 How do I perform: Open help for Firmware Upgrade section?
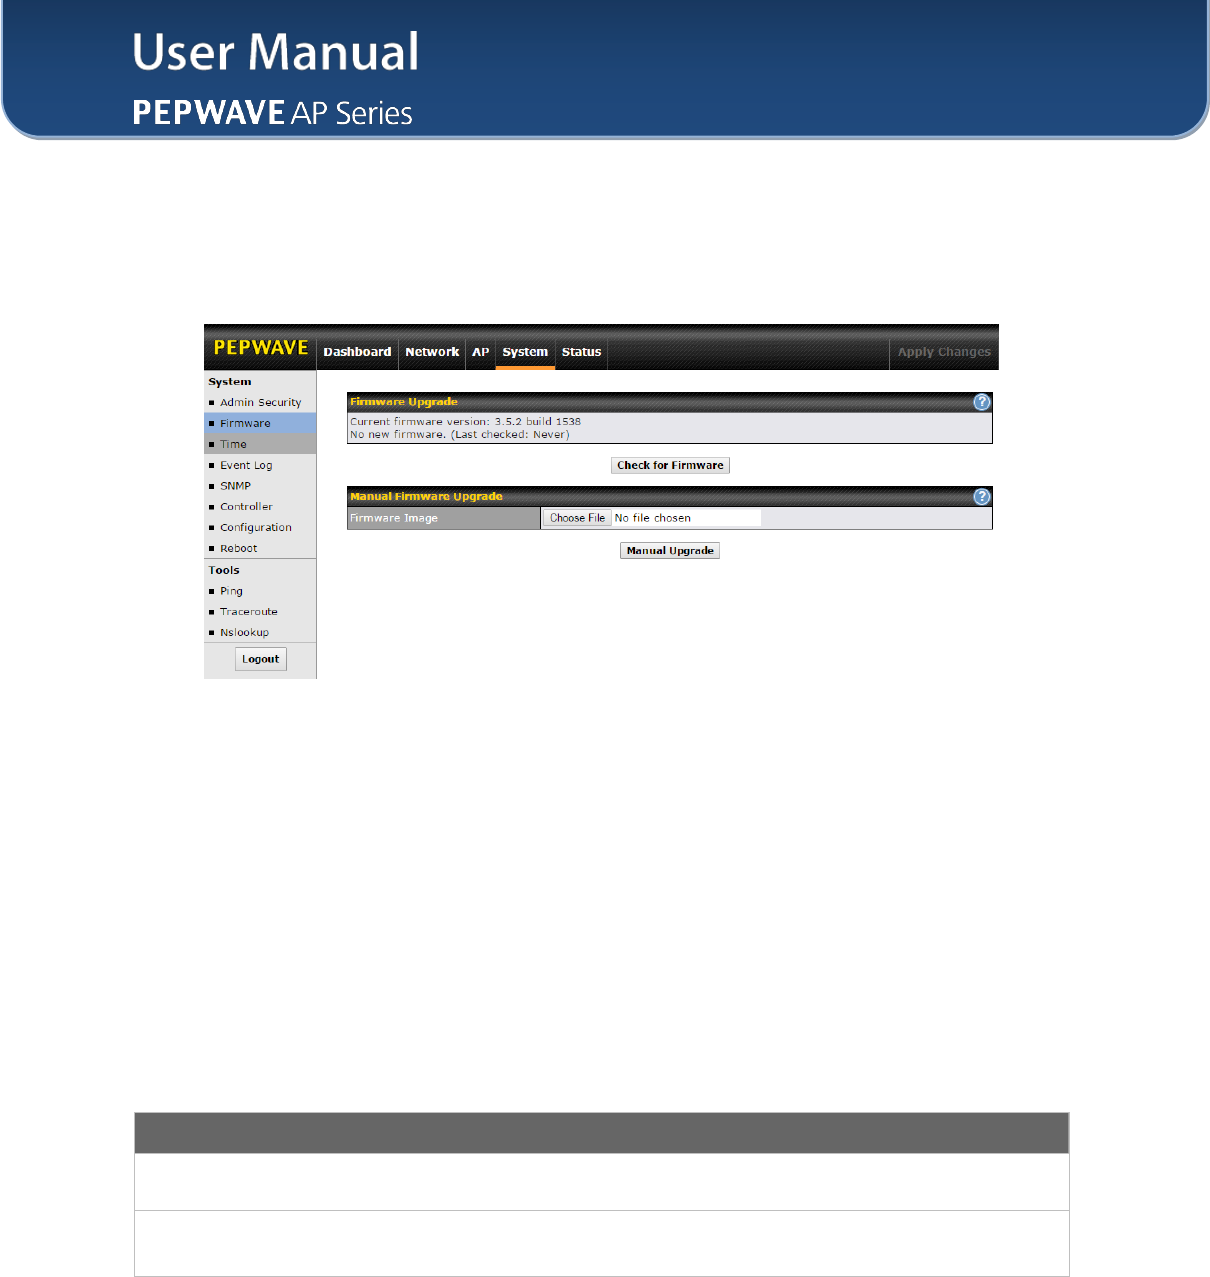(982, 402)
